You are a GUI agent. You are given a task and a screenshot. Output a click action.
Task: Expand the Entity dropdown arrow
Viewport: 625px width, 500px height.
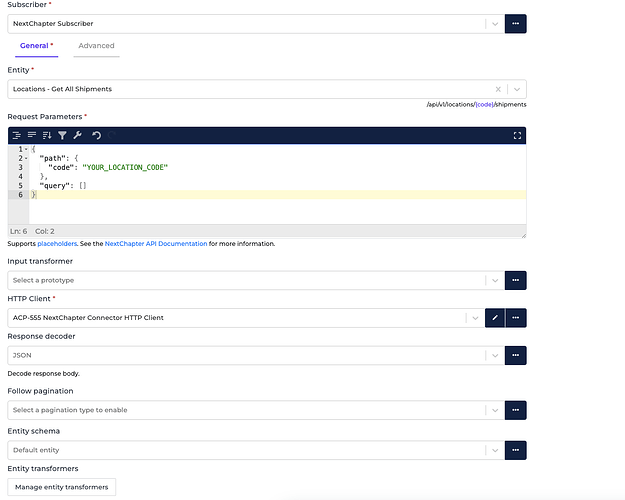point(517,89)
